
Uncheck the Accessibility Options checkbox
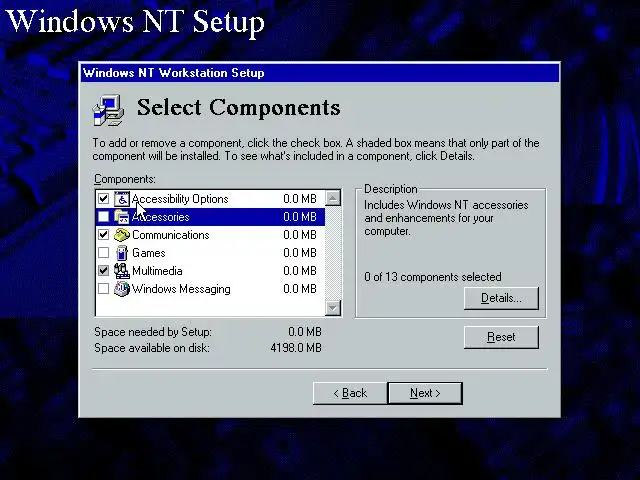coord(104,199)
